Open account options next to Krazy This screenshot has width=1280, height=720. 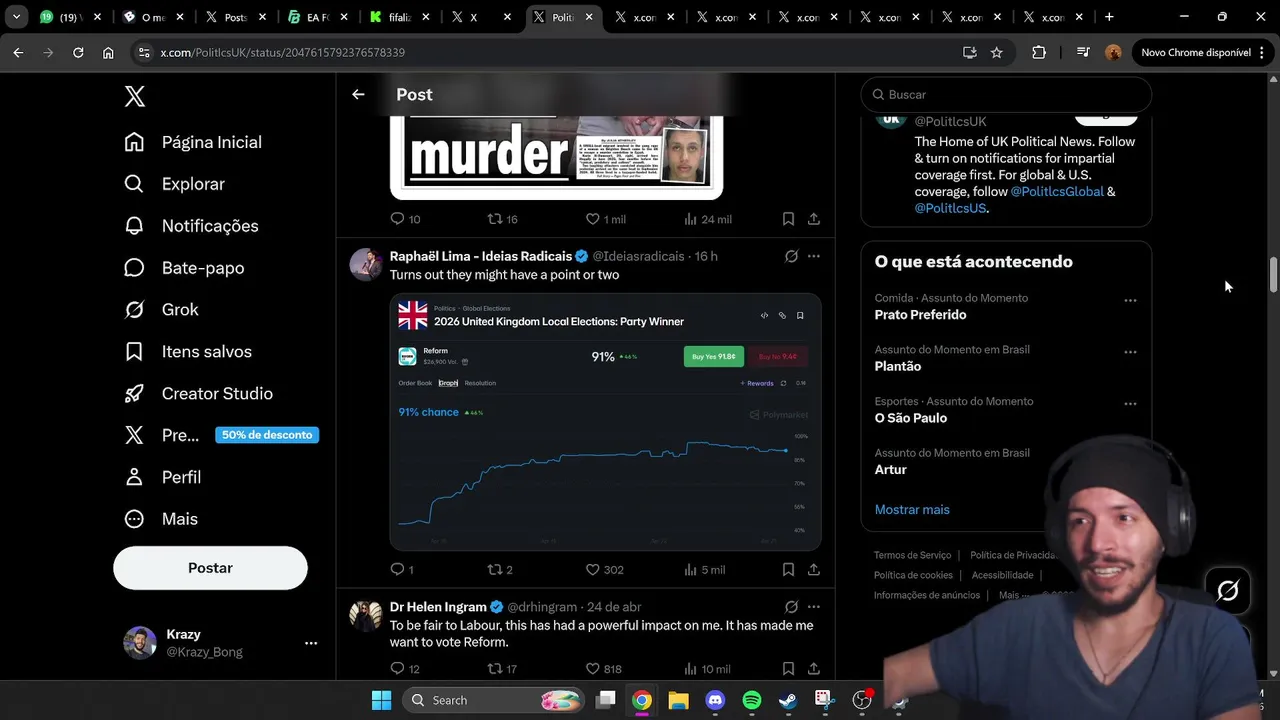[311, 643]
